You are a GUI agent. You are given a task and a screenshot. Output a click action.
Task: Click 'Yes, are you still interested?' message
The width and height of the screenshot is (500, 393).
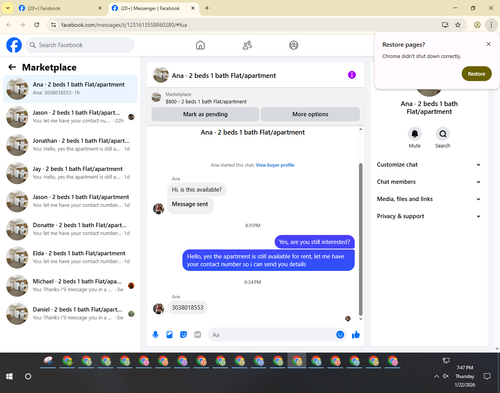314,242
